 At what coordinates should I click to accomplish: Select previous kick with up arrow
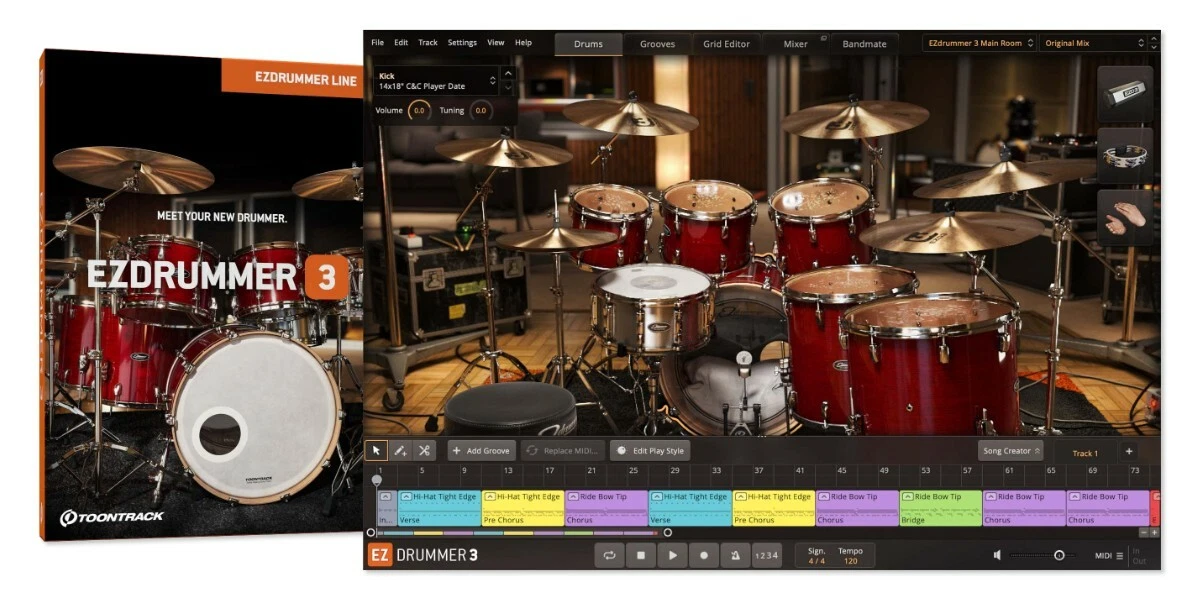[508, 74]
